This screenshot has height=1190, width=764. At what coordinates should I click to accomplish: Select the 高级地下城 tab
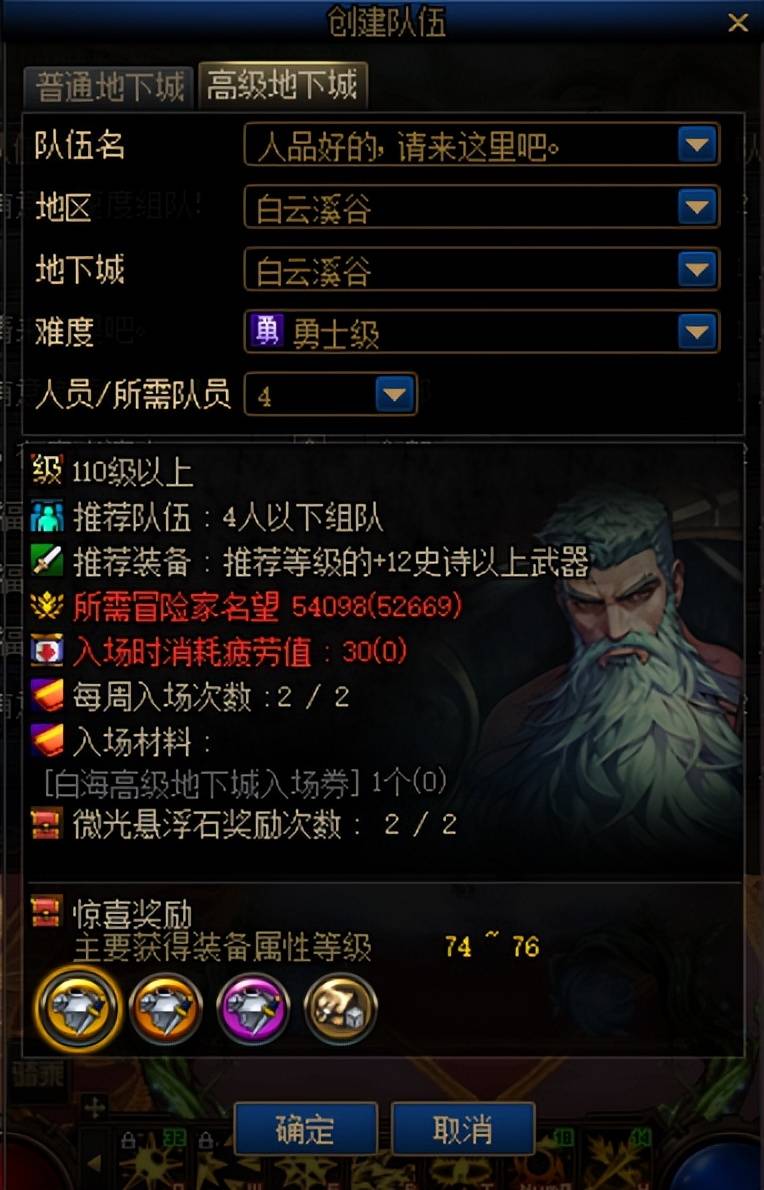[x=282, y=85]
